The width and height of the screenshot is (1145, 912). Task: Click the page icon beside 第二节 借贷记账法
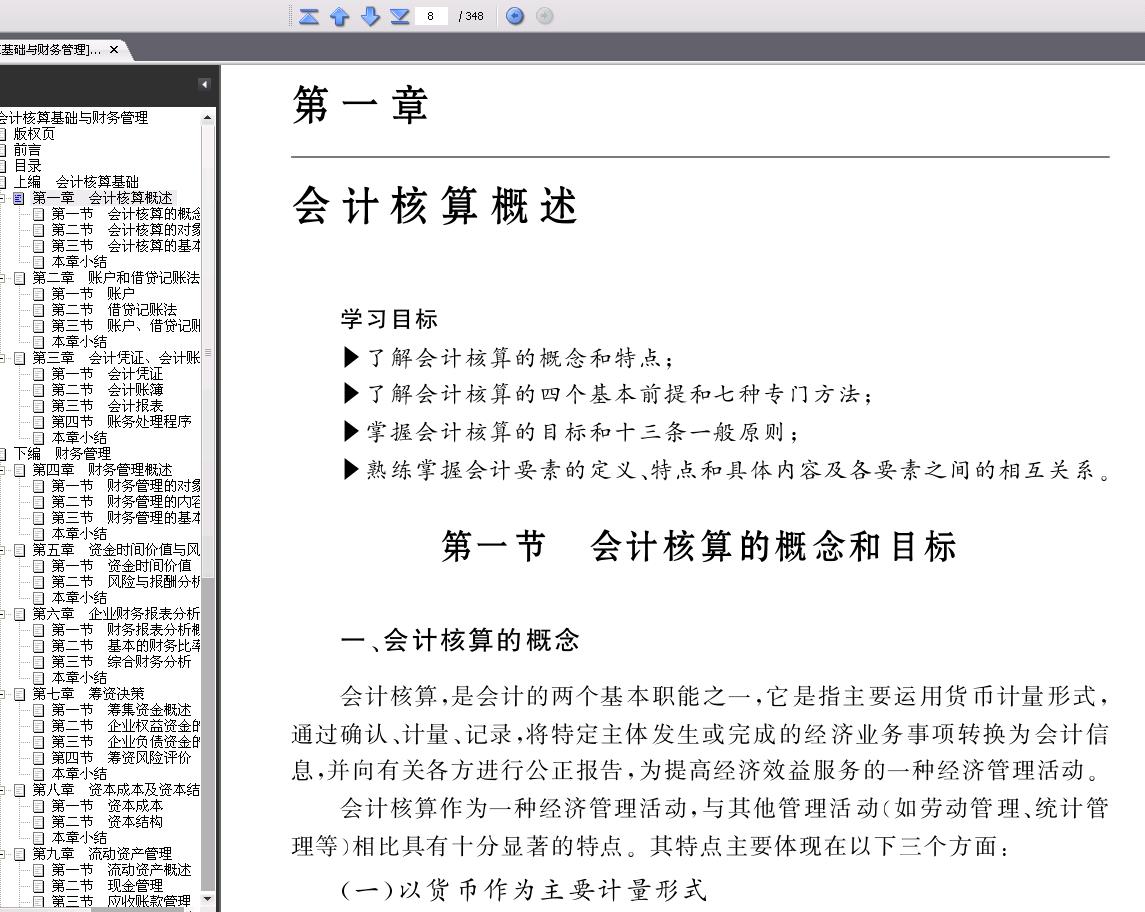[x=39, y=310]
